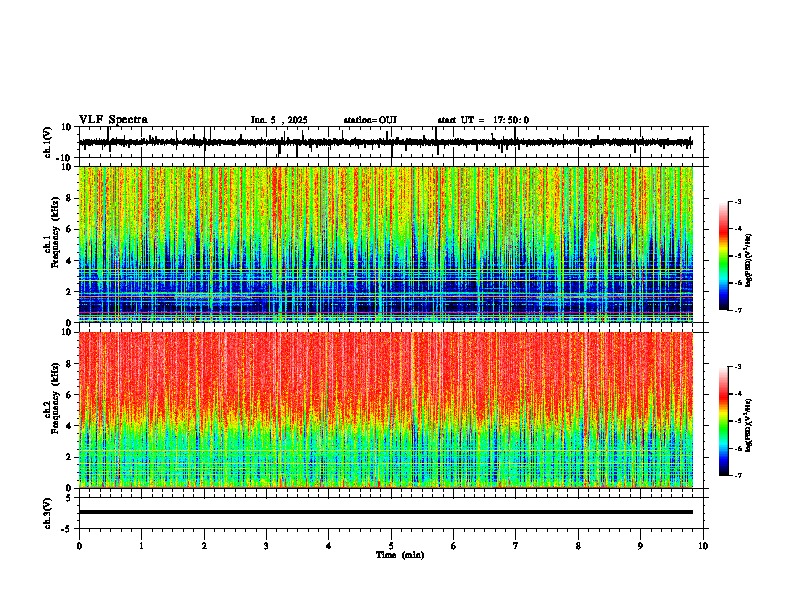Click the 'start UT = 17:50: 0' text
Image resolution: width=792 pixels, height=612 pixels.
coord(483,120)
